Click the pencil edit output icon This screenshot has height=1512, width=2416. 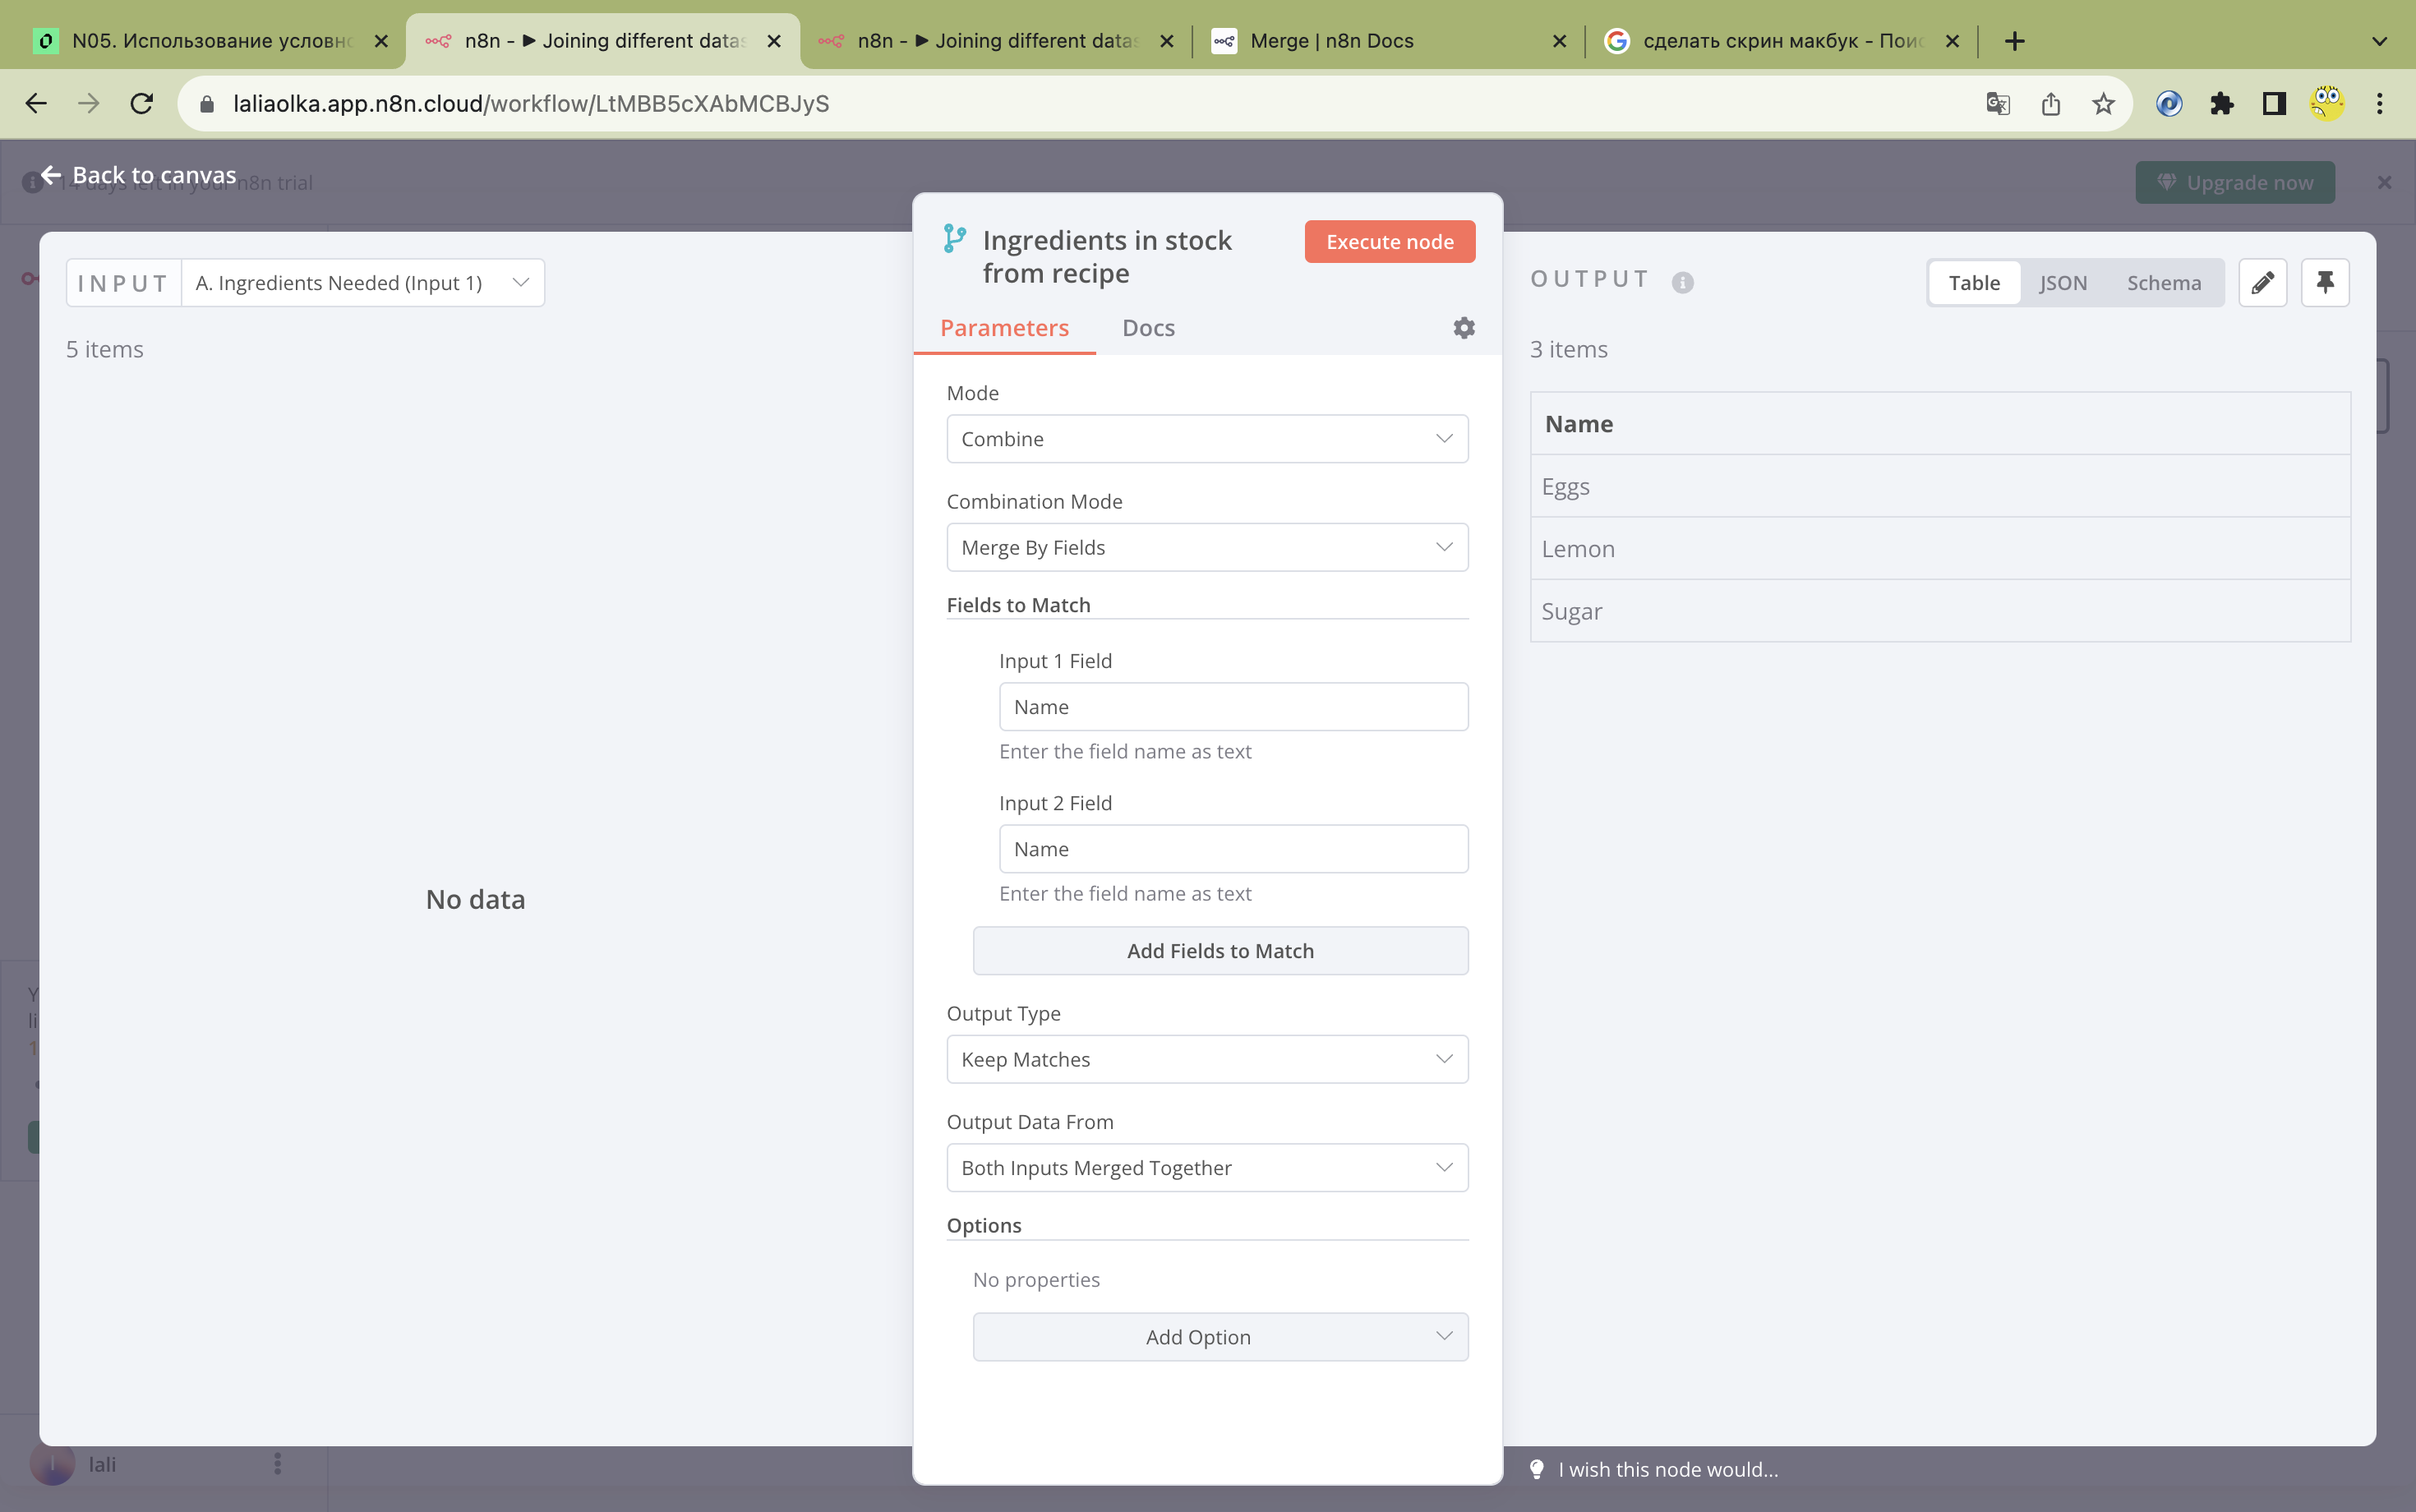point(2262,282)
